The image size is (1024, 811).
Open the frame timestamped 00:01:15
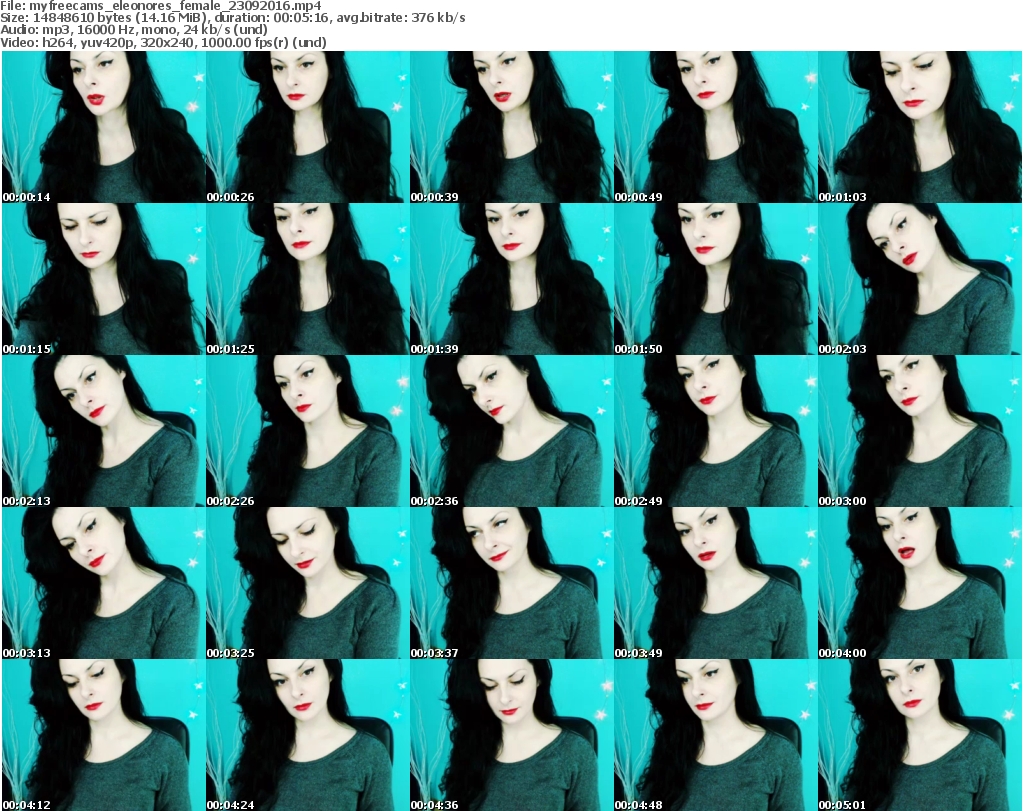coord(104,279)
